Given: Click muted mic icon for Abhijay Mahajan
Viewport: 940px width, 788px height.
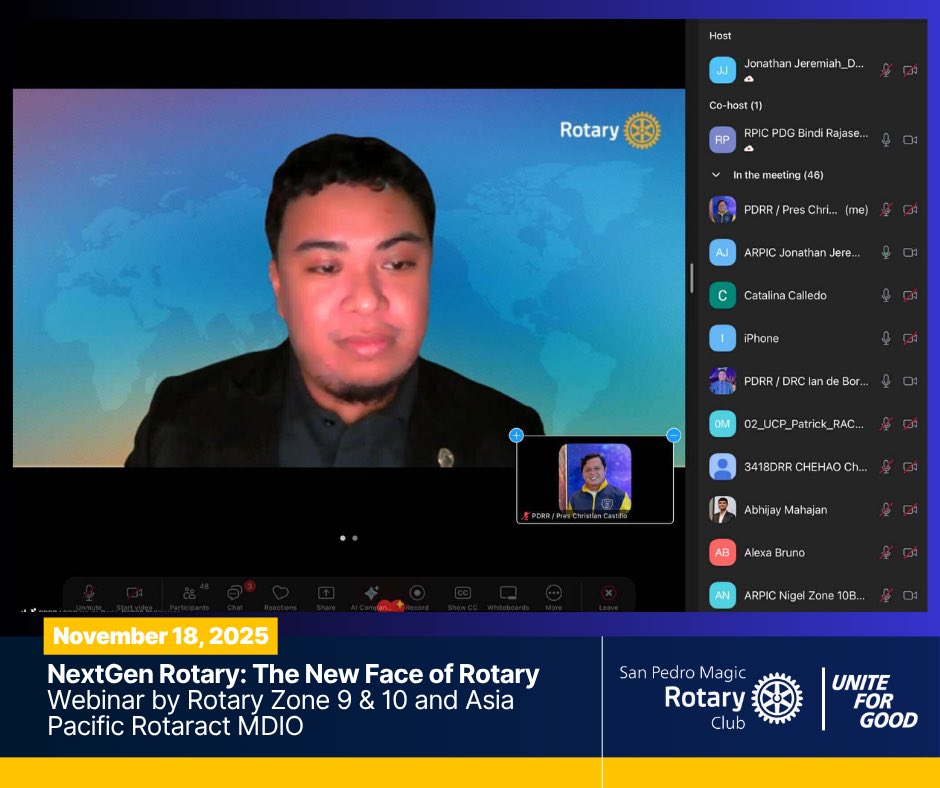Looking at the screenshot, I should (885, 510).
